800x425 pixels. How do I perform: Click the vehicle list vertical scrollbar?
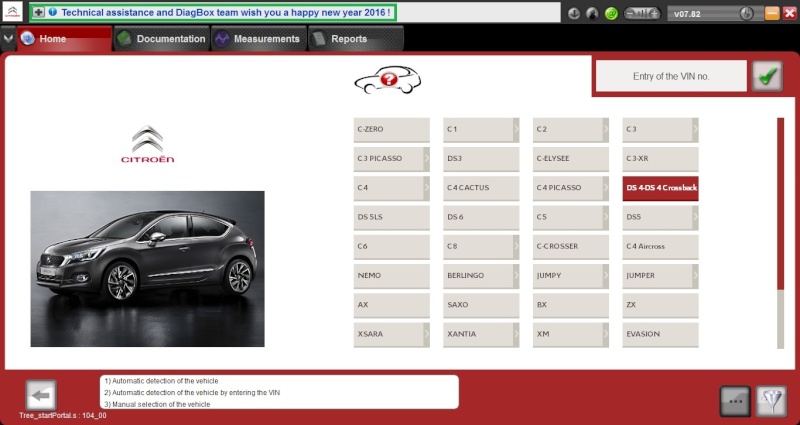pos(780,233)
